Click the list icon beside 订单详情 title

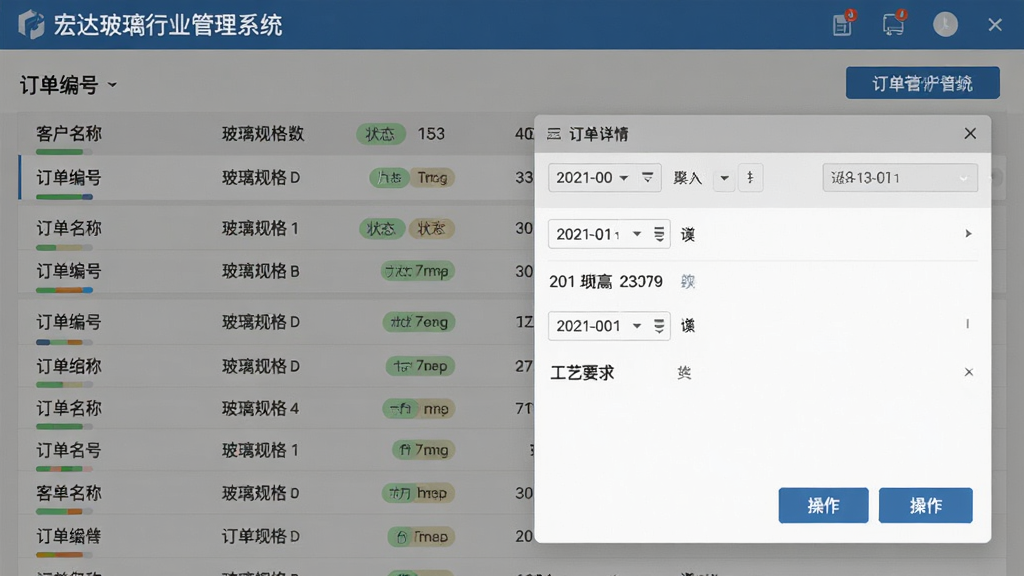click(x=554, y=134)
